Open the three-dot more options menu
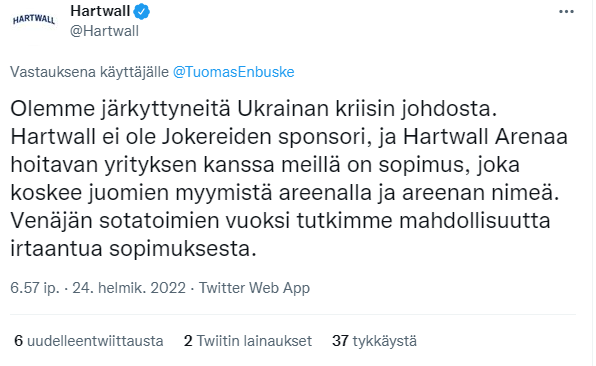 (x=566, y=12)
